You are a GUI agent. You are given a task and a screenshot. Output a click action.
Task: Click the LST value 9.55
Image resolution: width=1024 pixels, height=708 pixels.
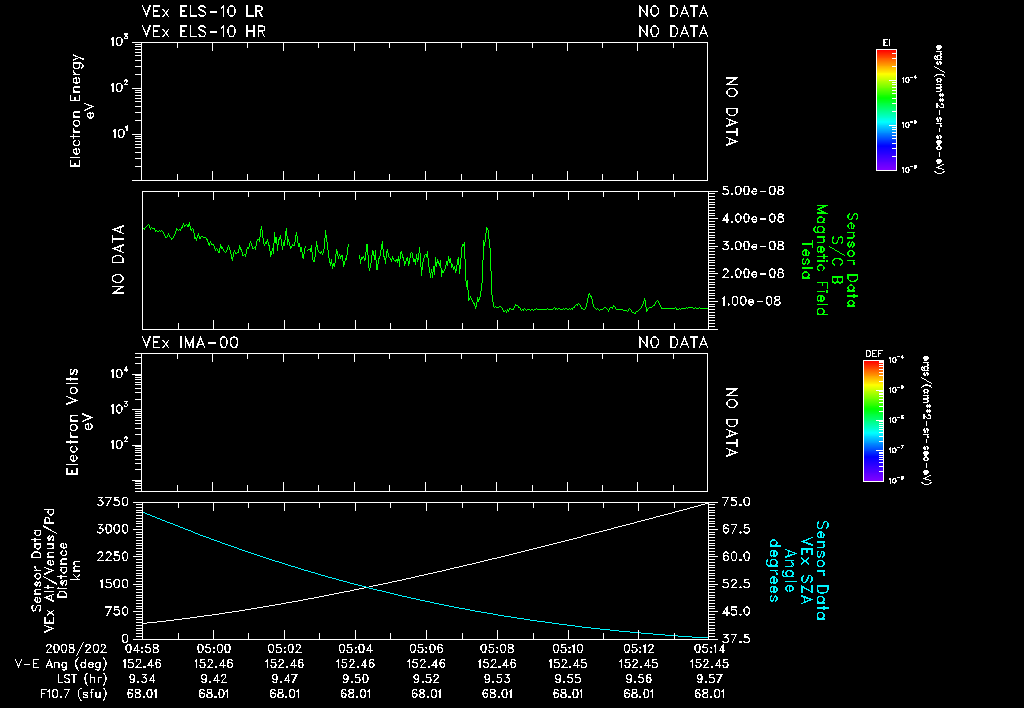(568, 679)
